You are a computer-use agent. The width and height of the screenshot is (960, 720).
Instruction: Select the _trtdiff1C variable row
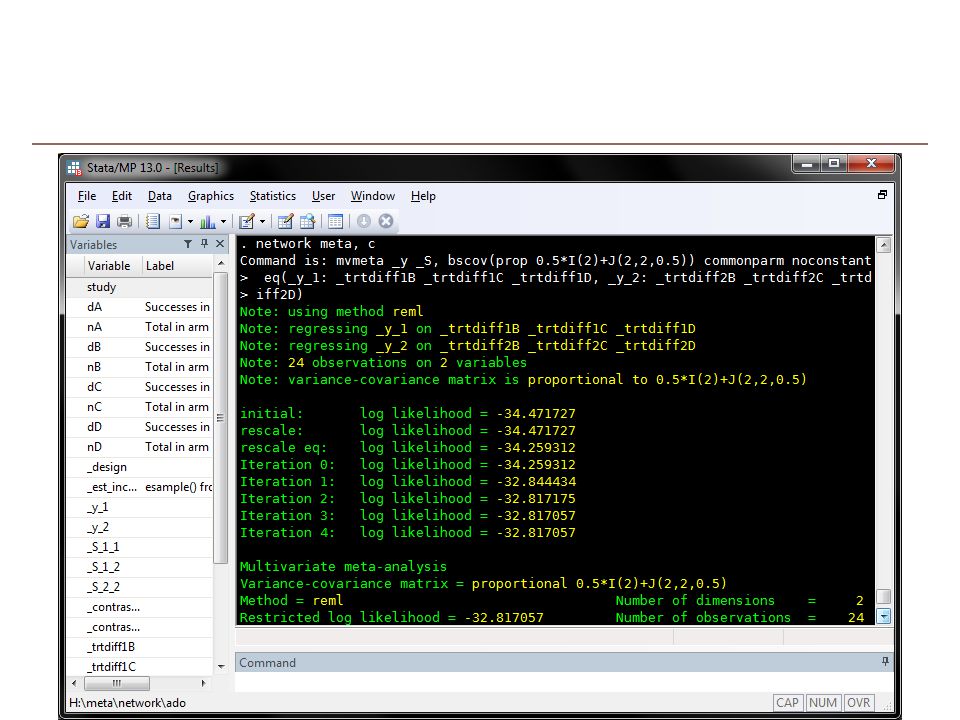click(x=140, y=667)
